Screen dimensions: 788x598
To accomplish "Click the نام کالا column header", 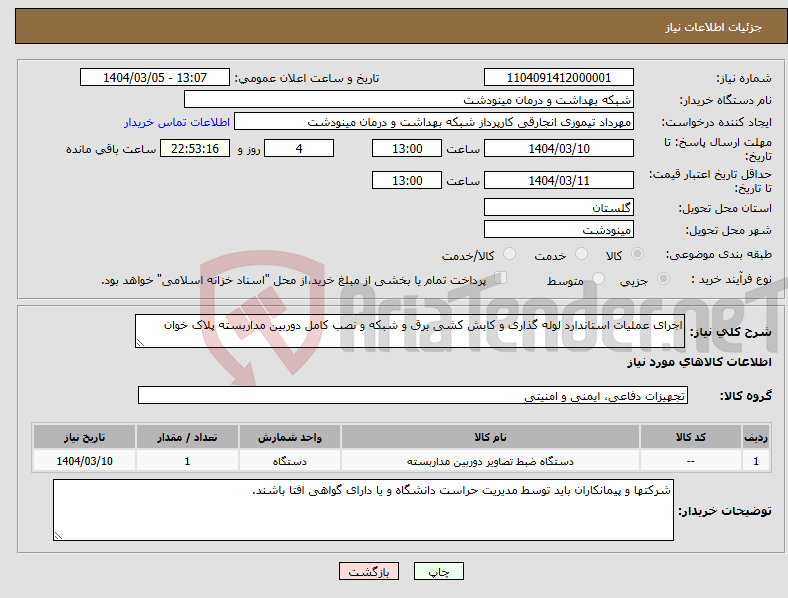I will (x=490, y=437).
